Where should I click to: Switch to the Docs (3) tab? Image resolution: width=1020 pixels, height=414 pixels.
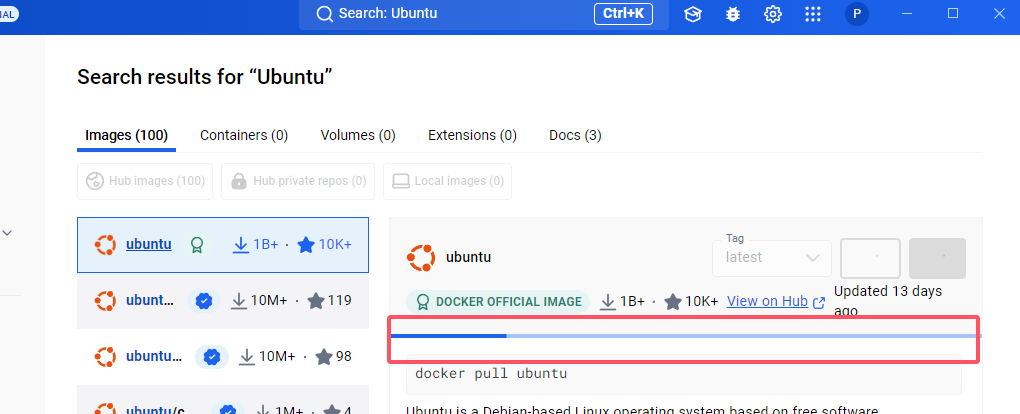(575, 135)
